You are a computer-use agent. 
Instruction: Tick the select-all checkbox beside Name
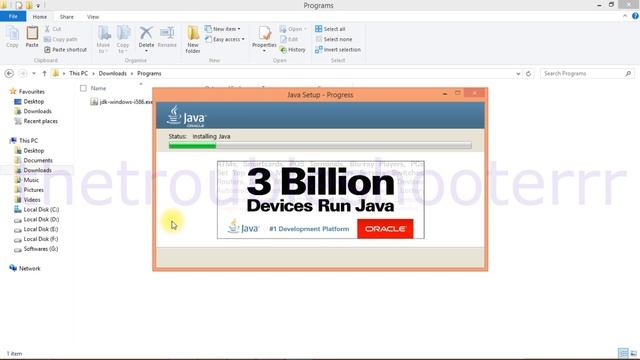(x=83, y=88)
